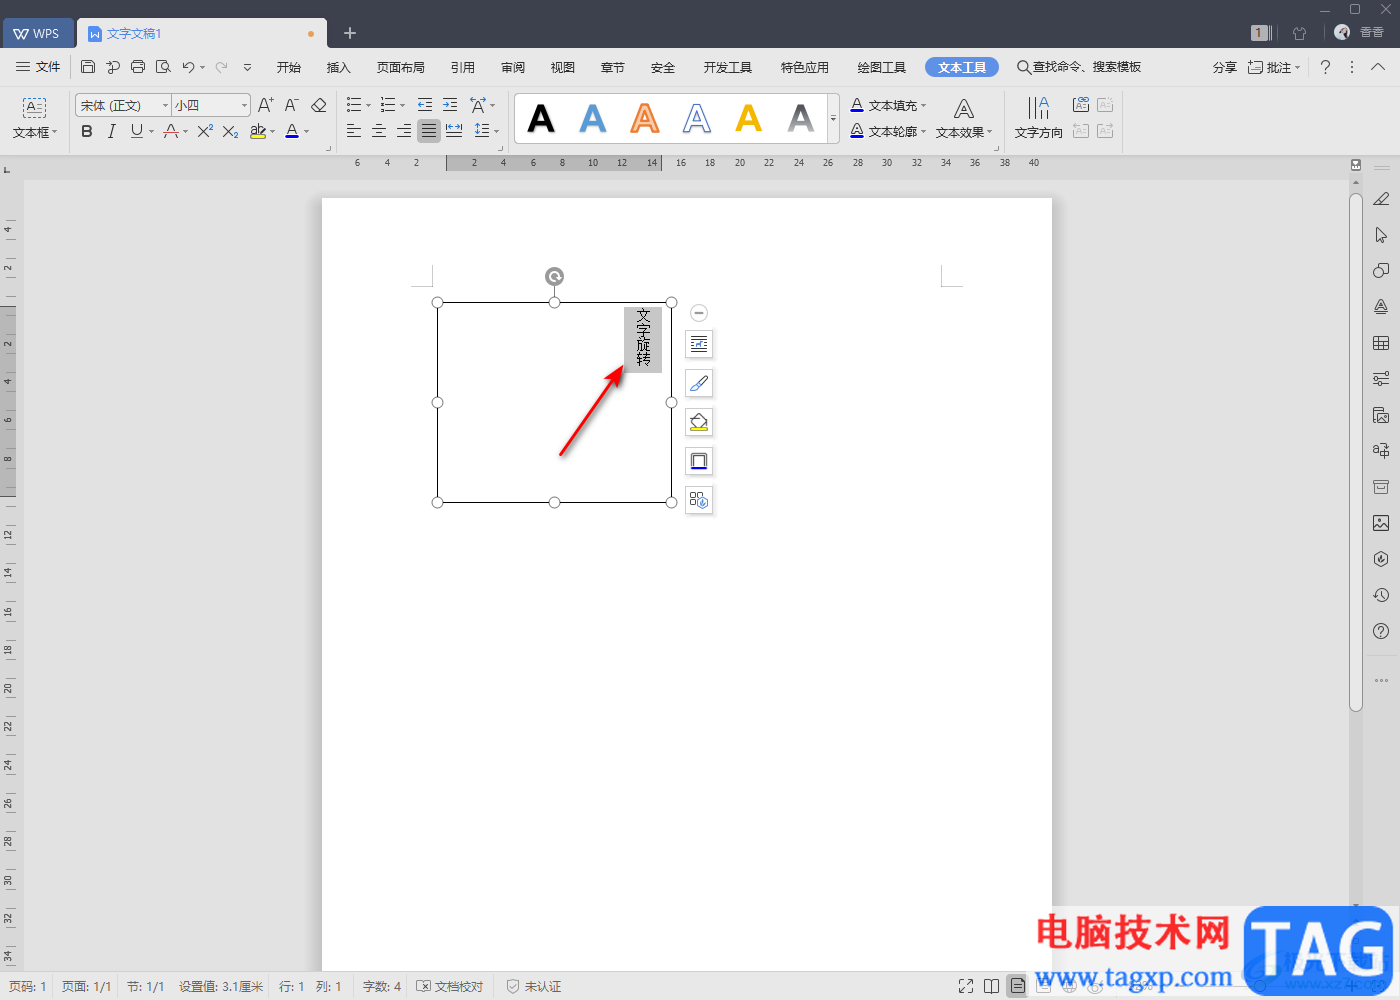Viewport: 1400px width, 1000px height.
Task: Toggle italic text formatting
Action: click(111, 131)
